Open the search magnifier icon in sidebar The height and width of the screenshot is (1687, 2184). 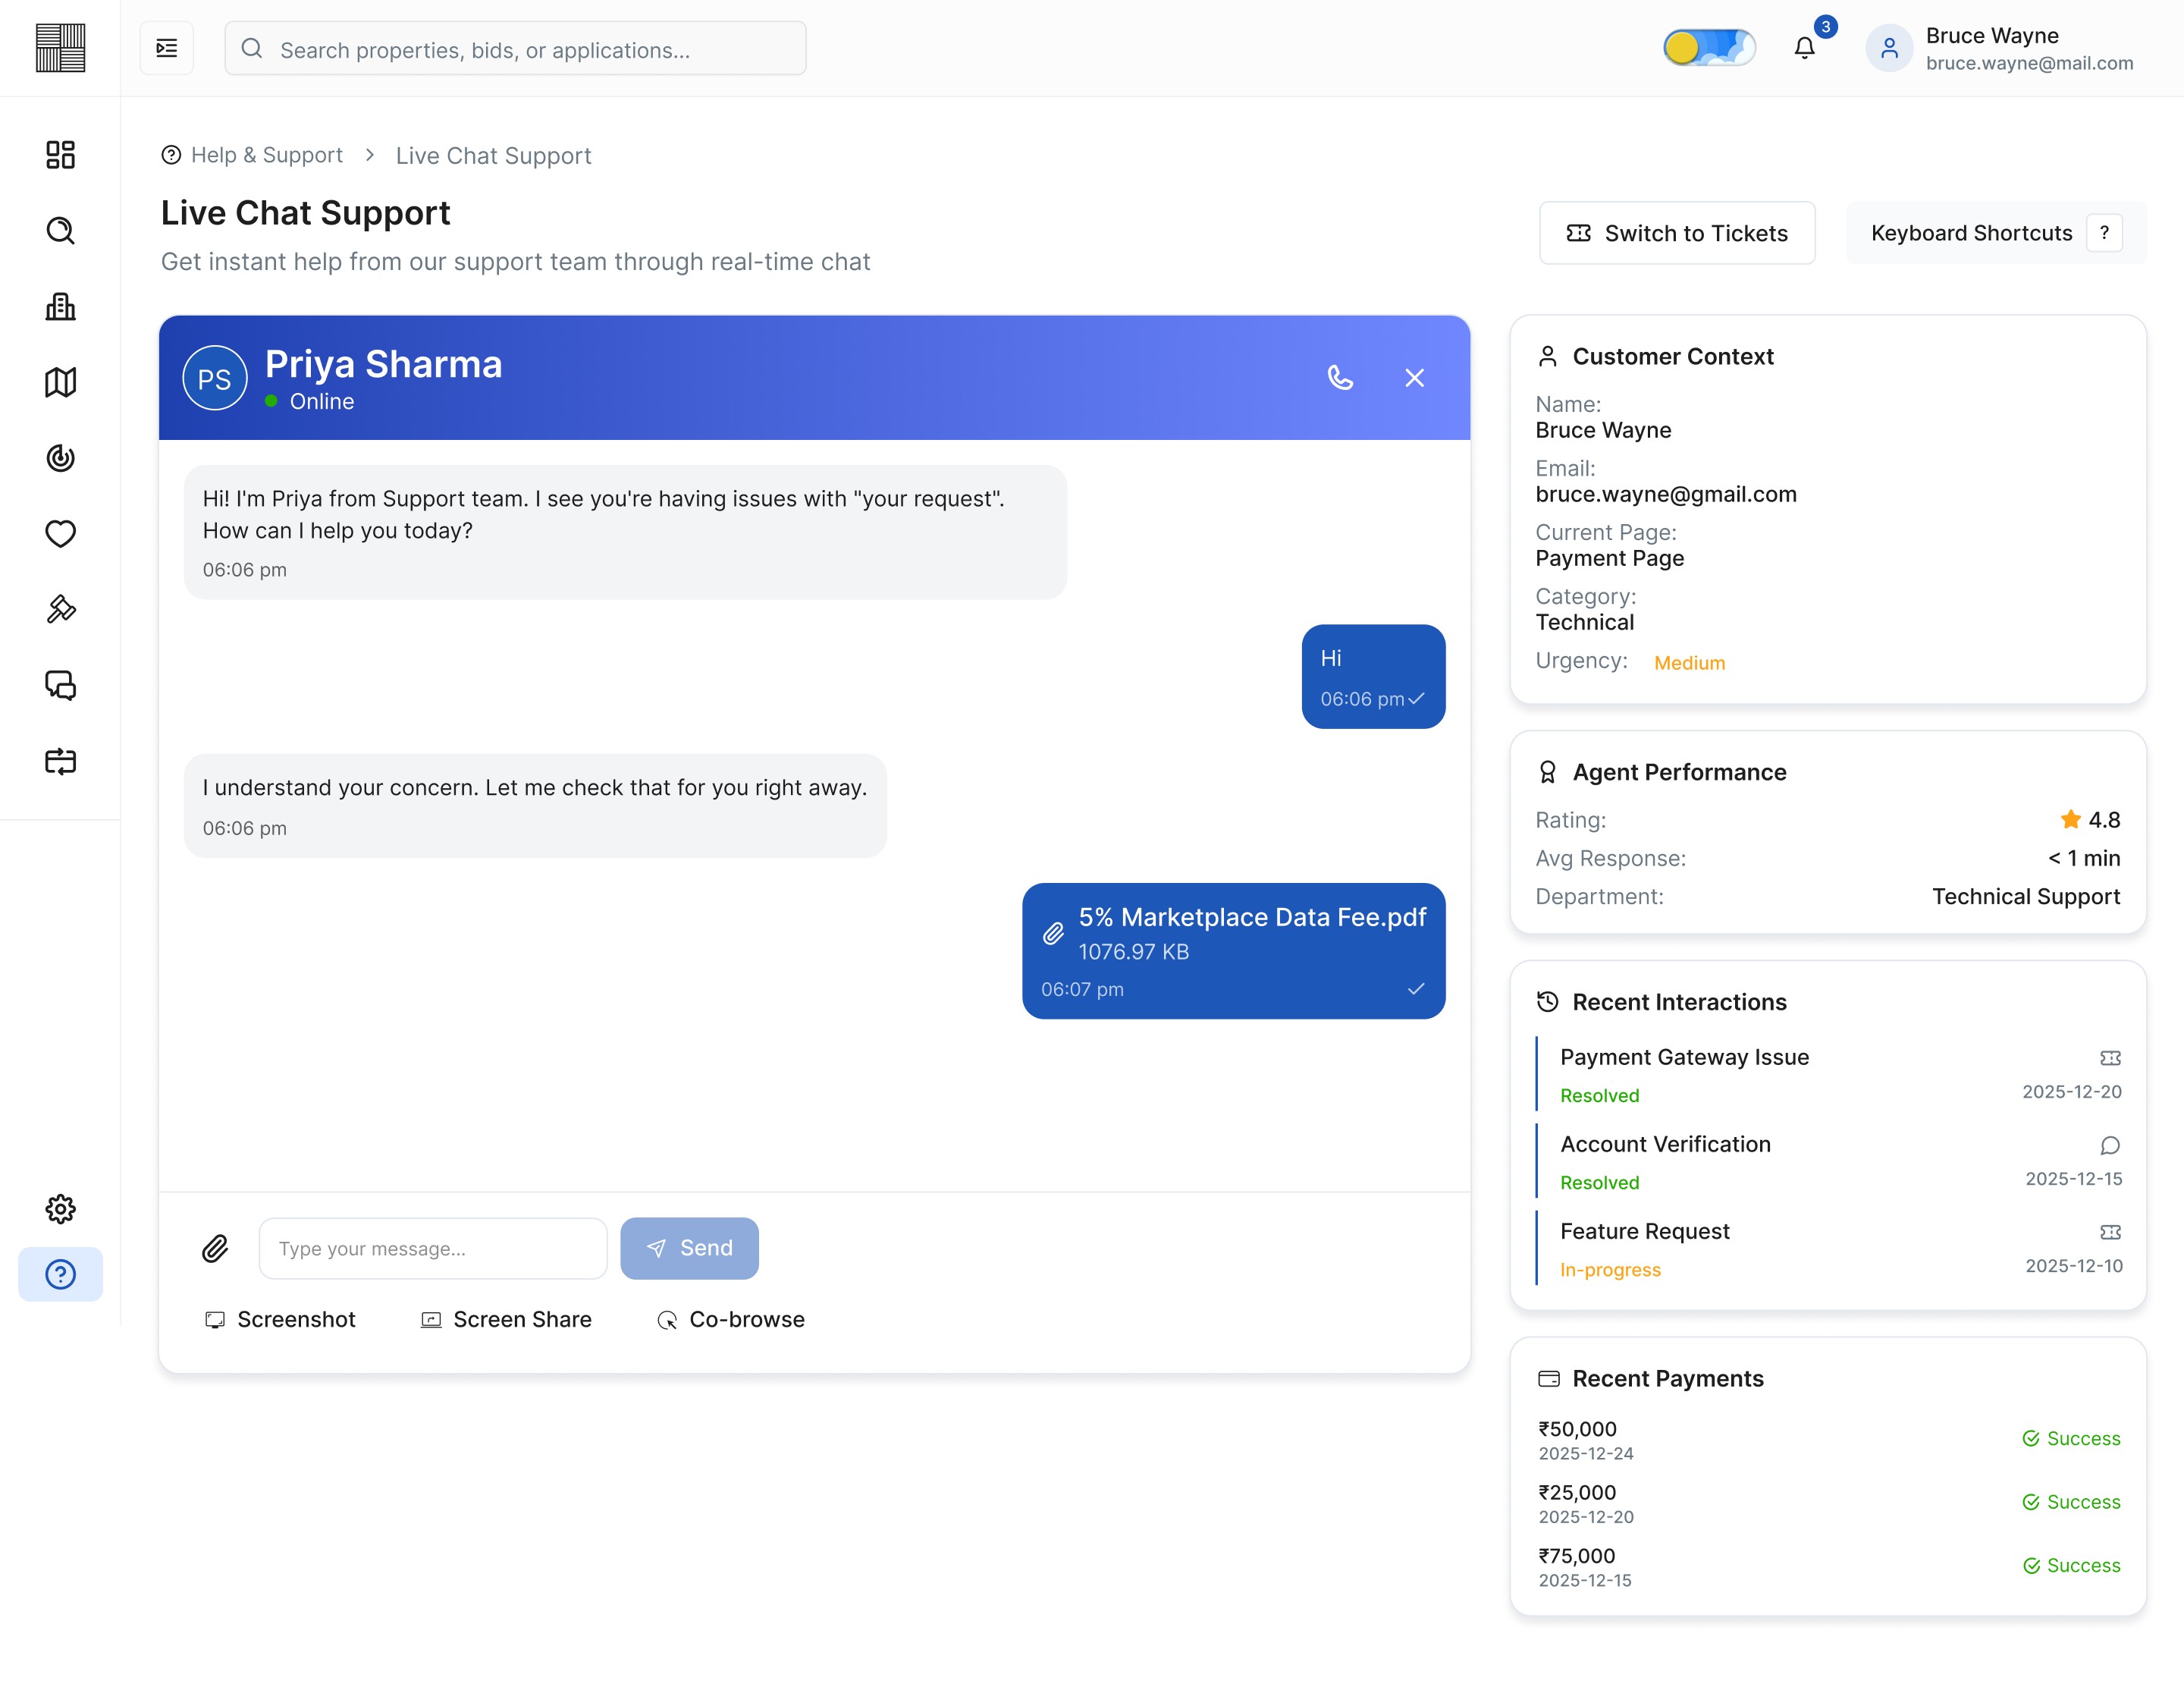point(60,231)
